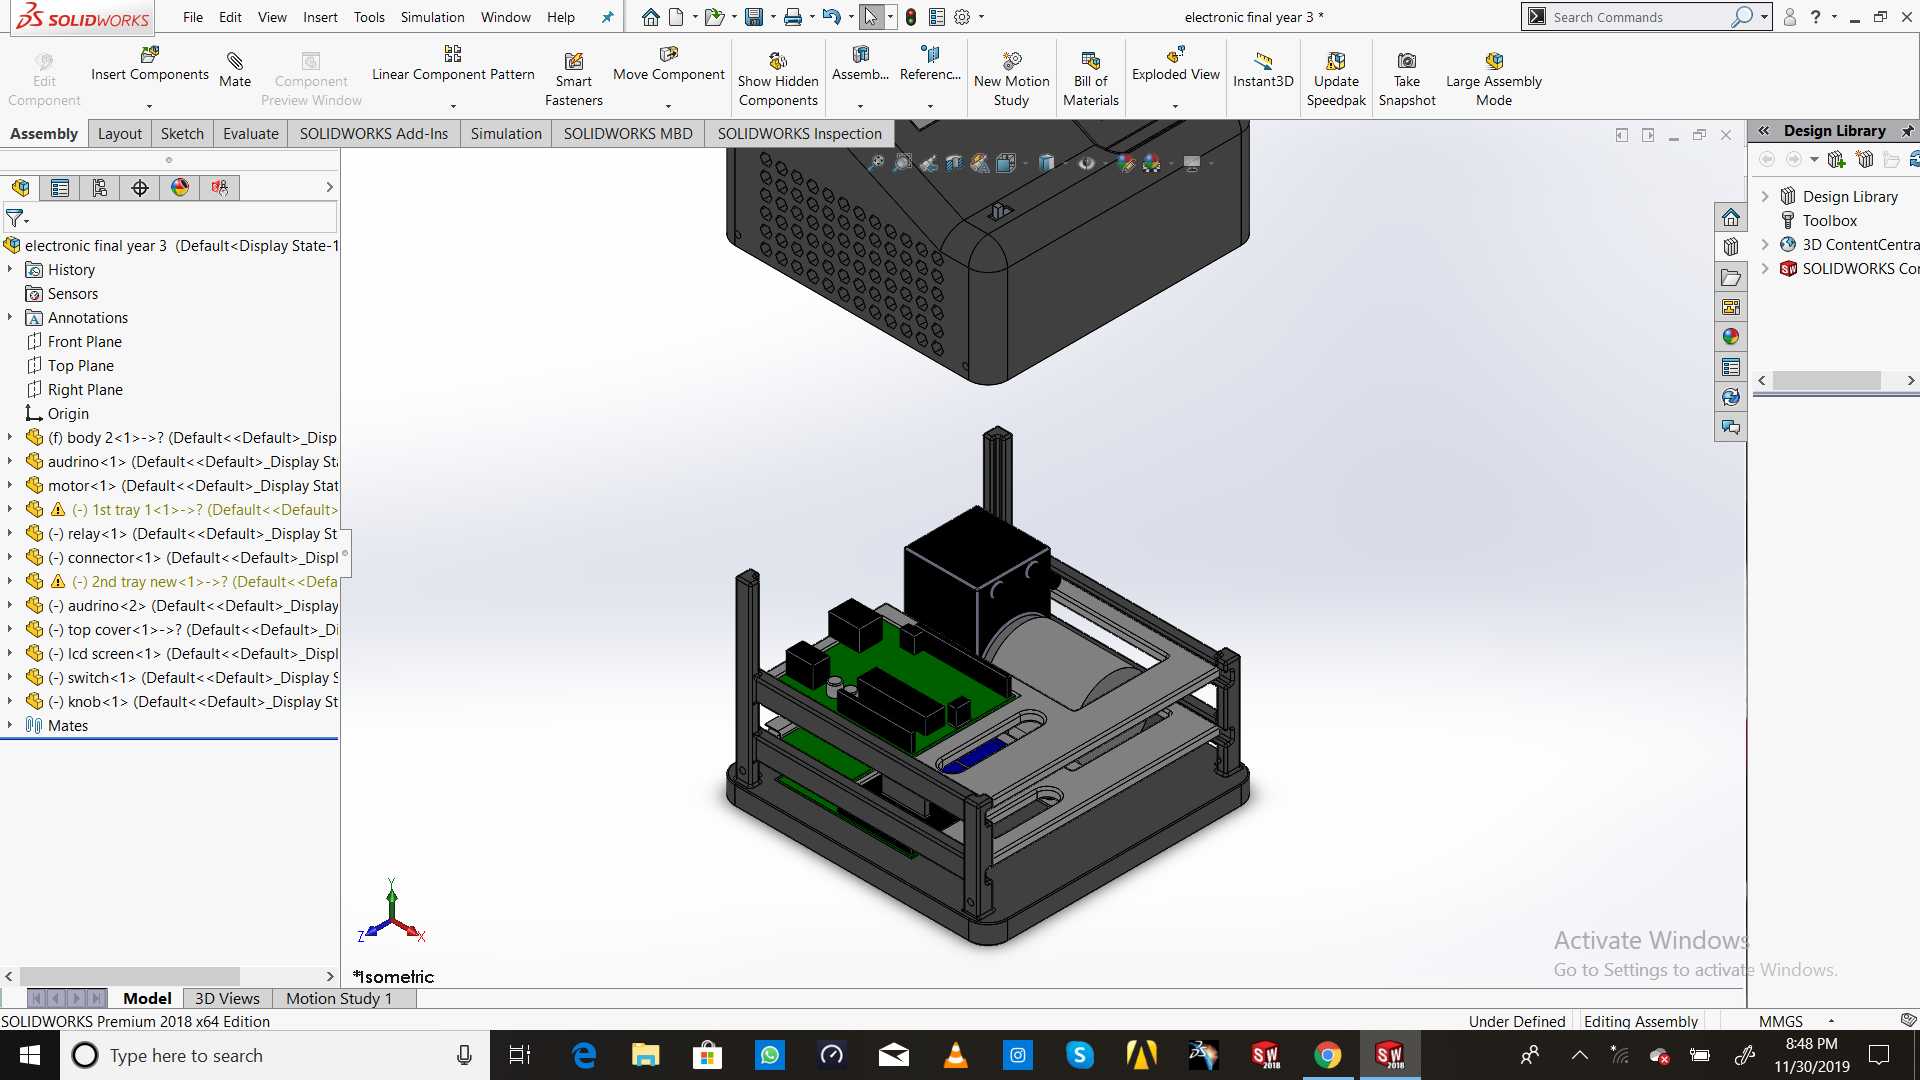Activate the Move Component tool

669,64
